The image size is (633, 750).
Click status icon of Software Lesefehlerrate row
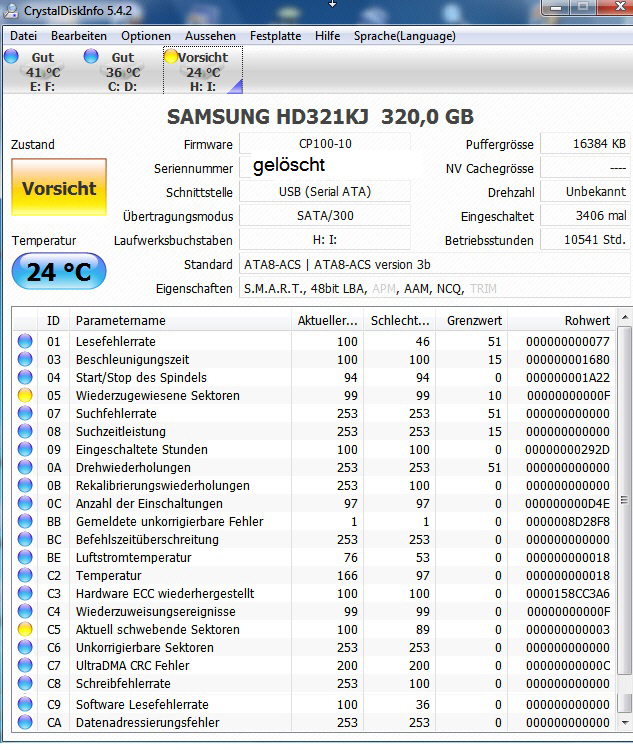point(25,704)
